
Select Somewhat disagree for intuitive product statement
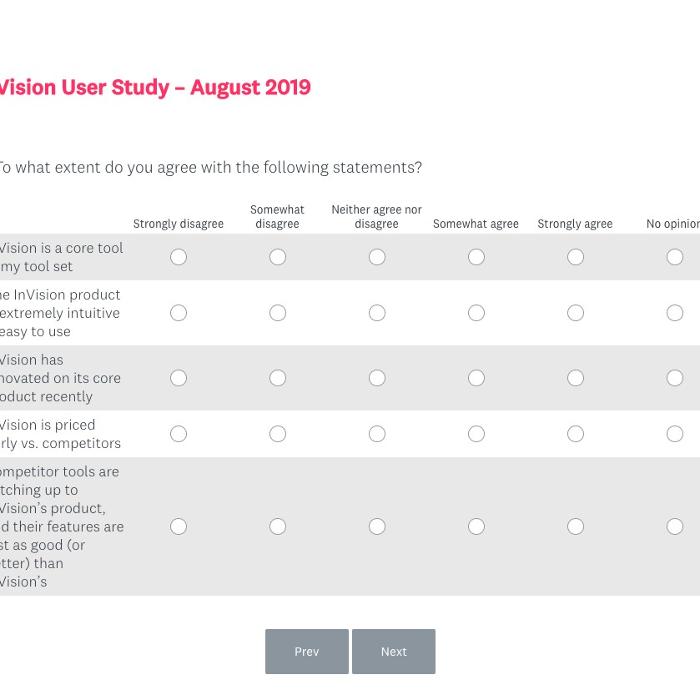click(x=277, y=313)
